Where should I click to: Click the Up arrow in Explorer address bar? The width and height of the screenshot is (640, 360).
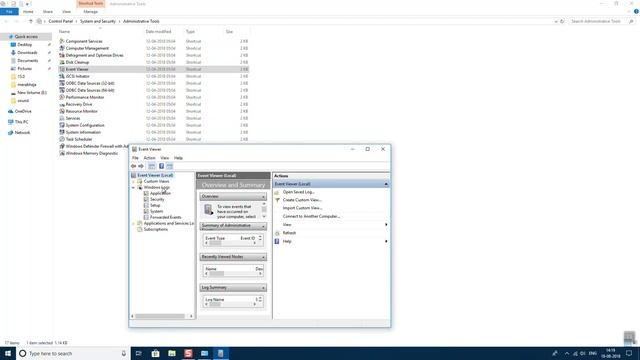[x=31, y=21]
